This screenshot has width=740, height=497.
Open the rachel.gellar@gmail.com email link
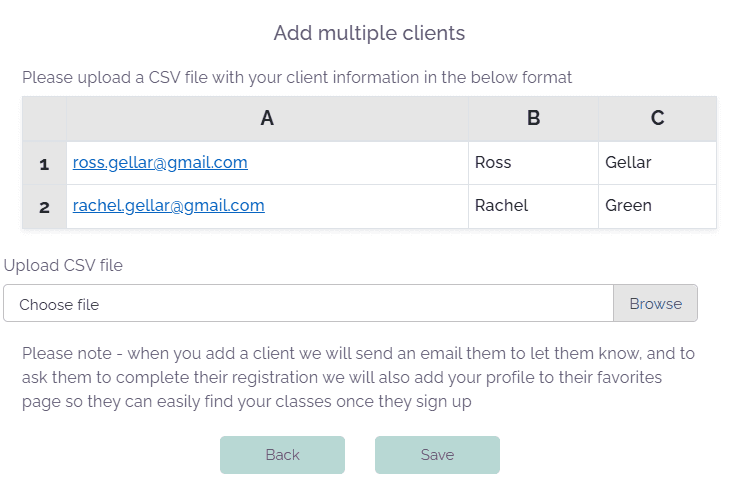coord(168,206)
